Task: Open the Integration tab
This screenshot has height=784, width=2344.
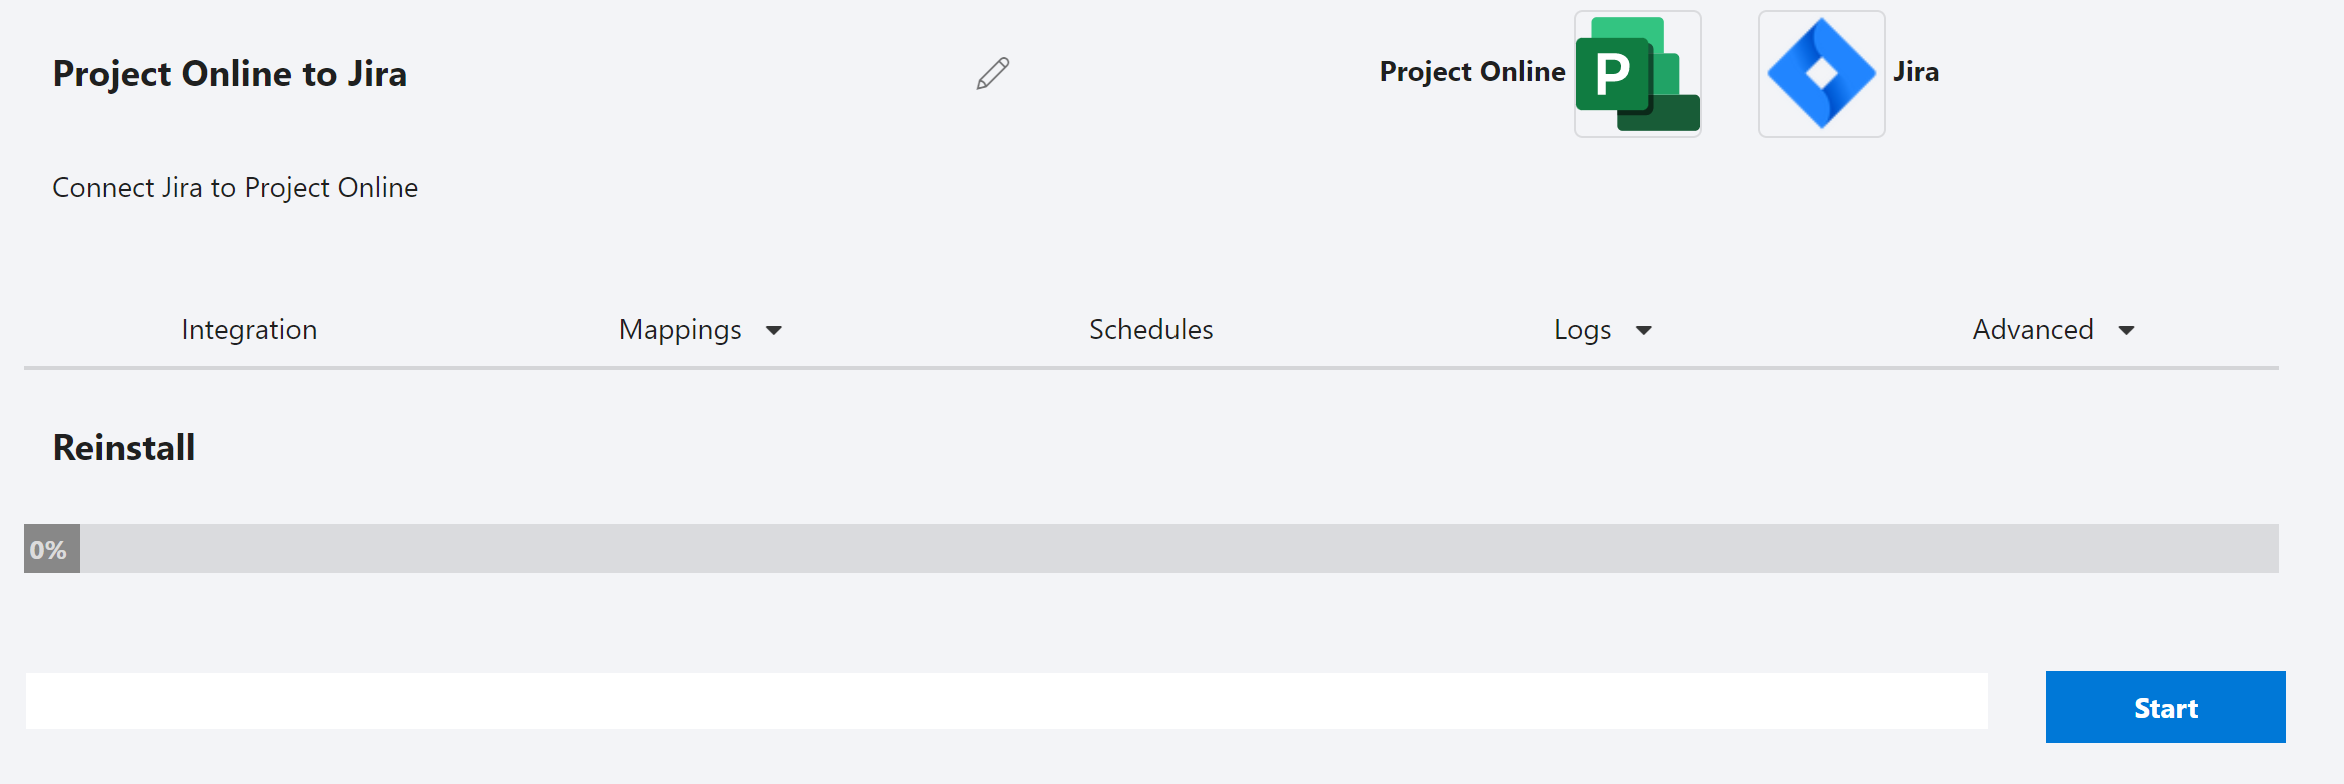Action: point(249,329)
